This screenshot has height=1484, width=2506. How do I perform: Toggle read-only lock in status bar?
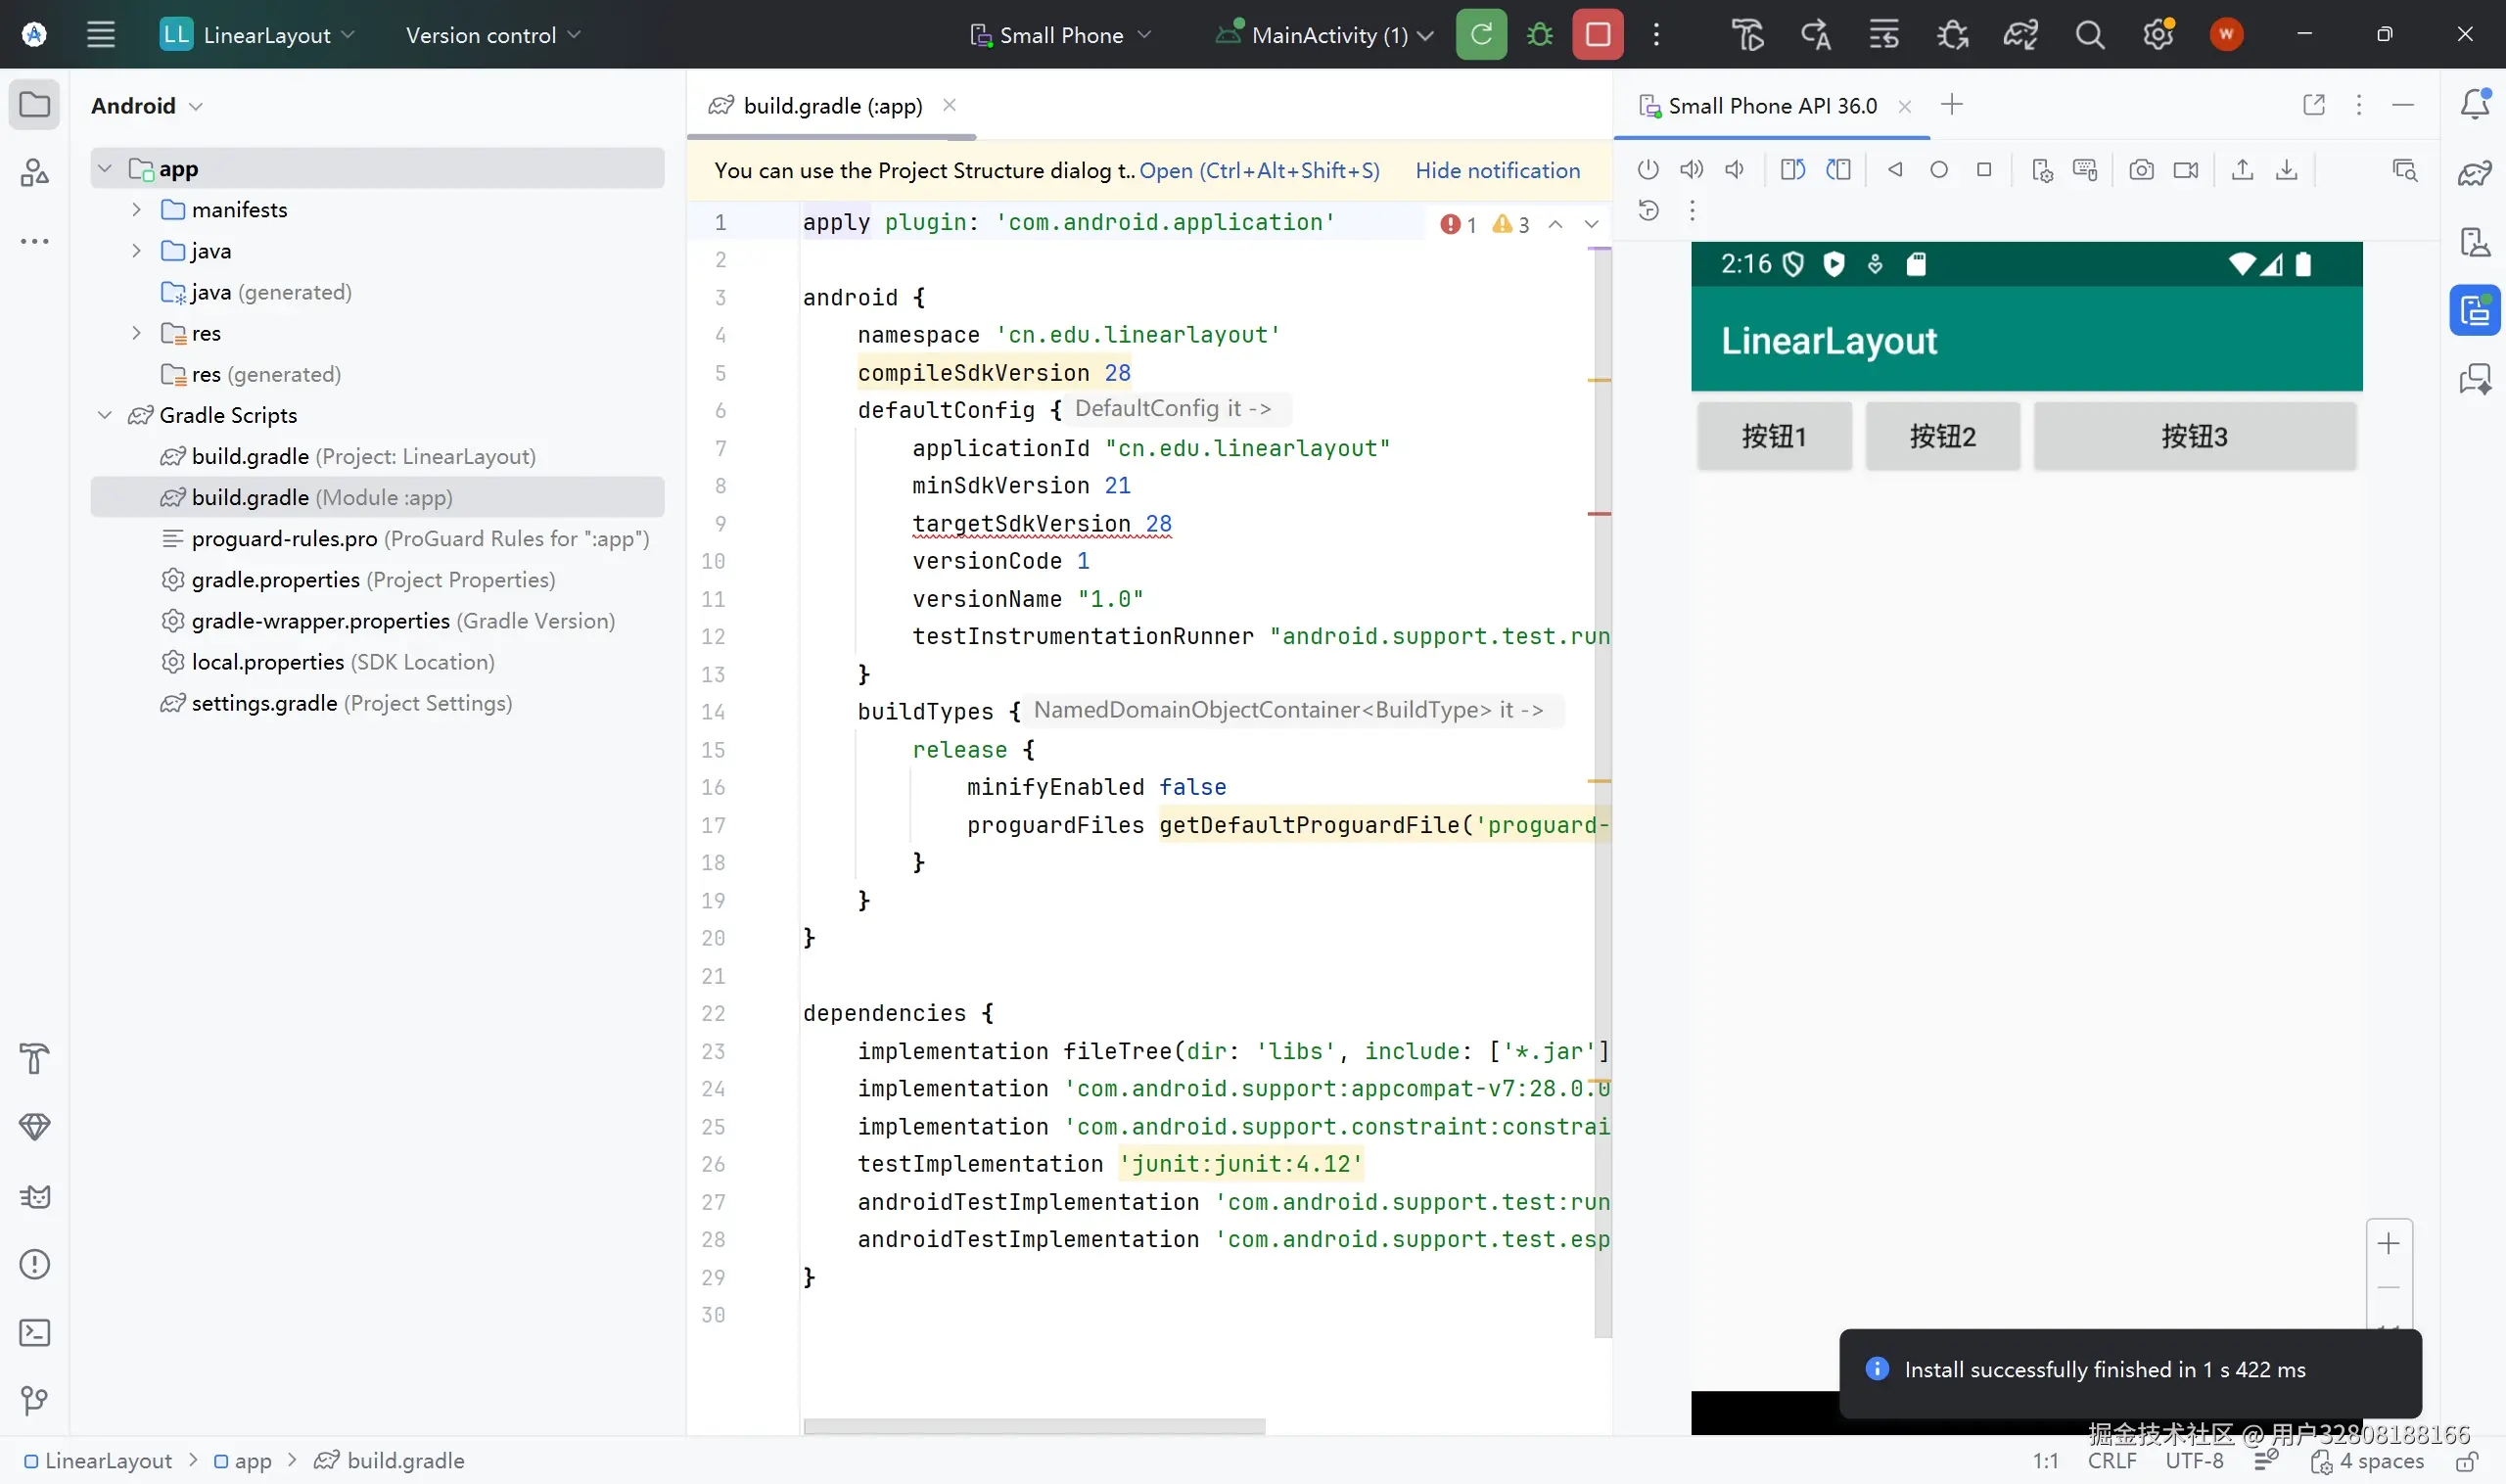coord(2467,1461)
